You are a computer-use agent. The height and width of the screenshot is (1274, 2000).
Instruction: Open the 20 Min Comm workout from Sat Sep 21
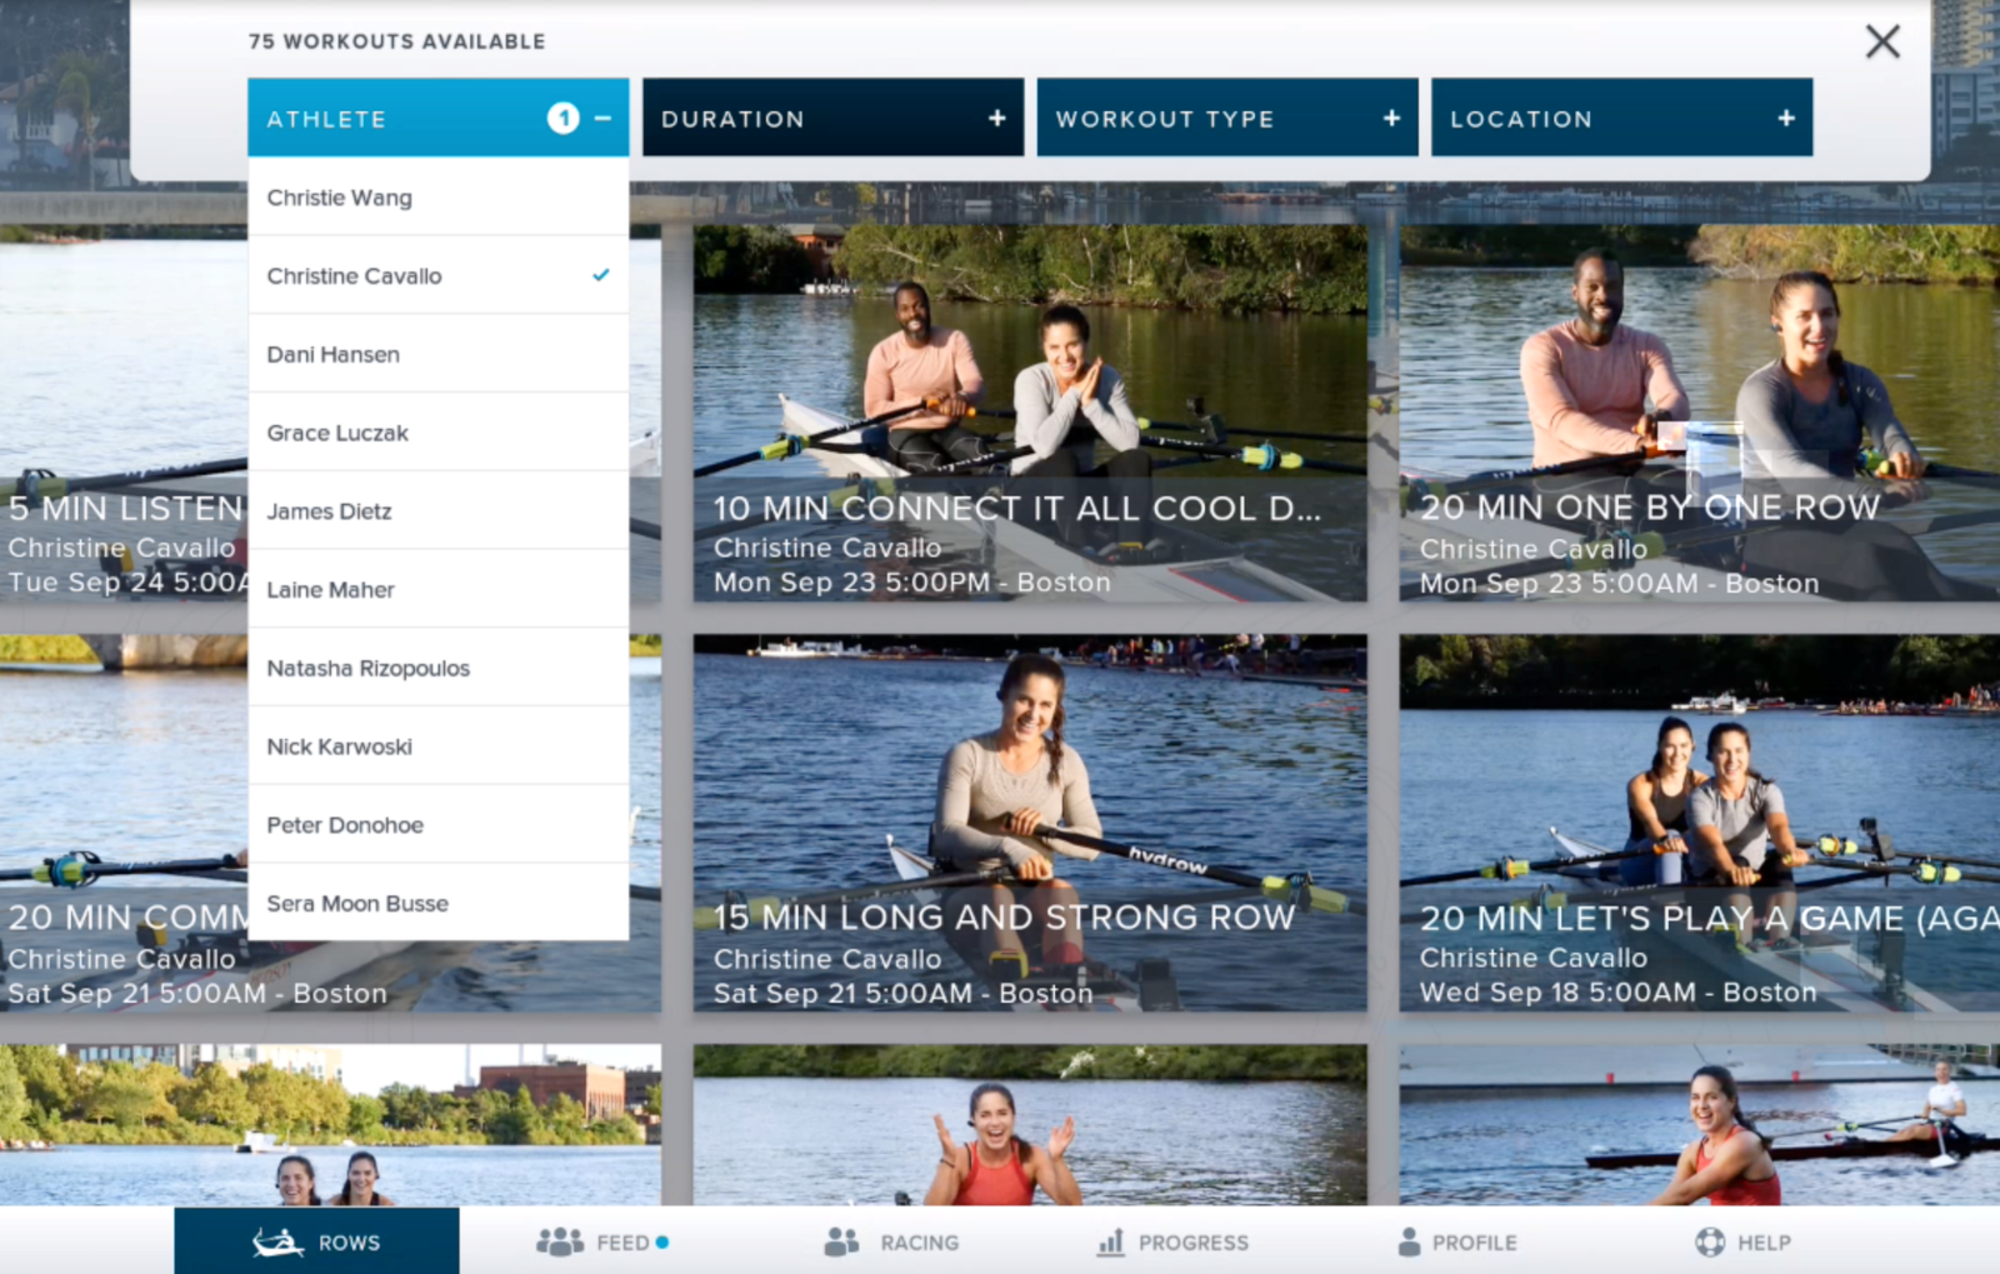(x=123, y=823)
